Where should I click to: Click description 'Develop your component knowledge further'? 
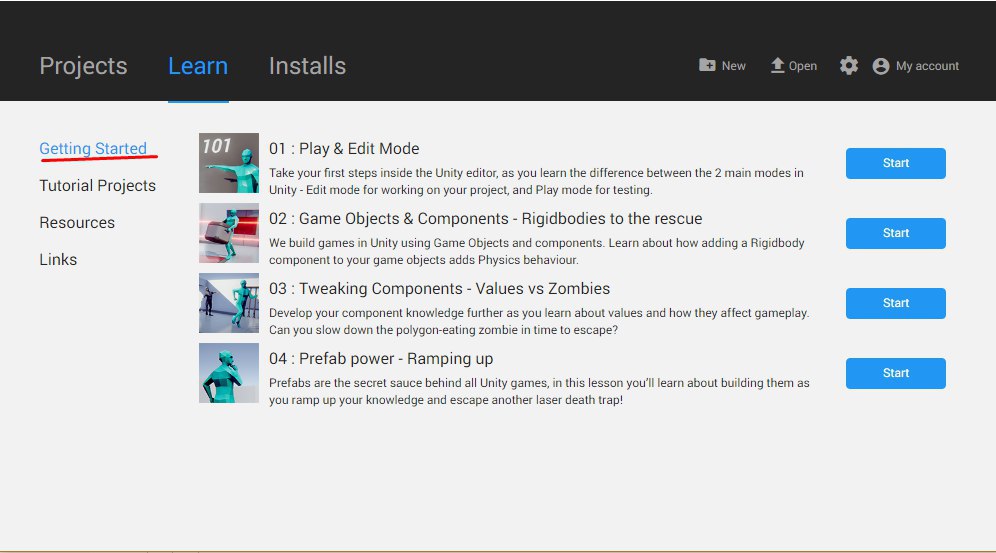pyautogui.click(x=539, y=321)
